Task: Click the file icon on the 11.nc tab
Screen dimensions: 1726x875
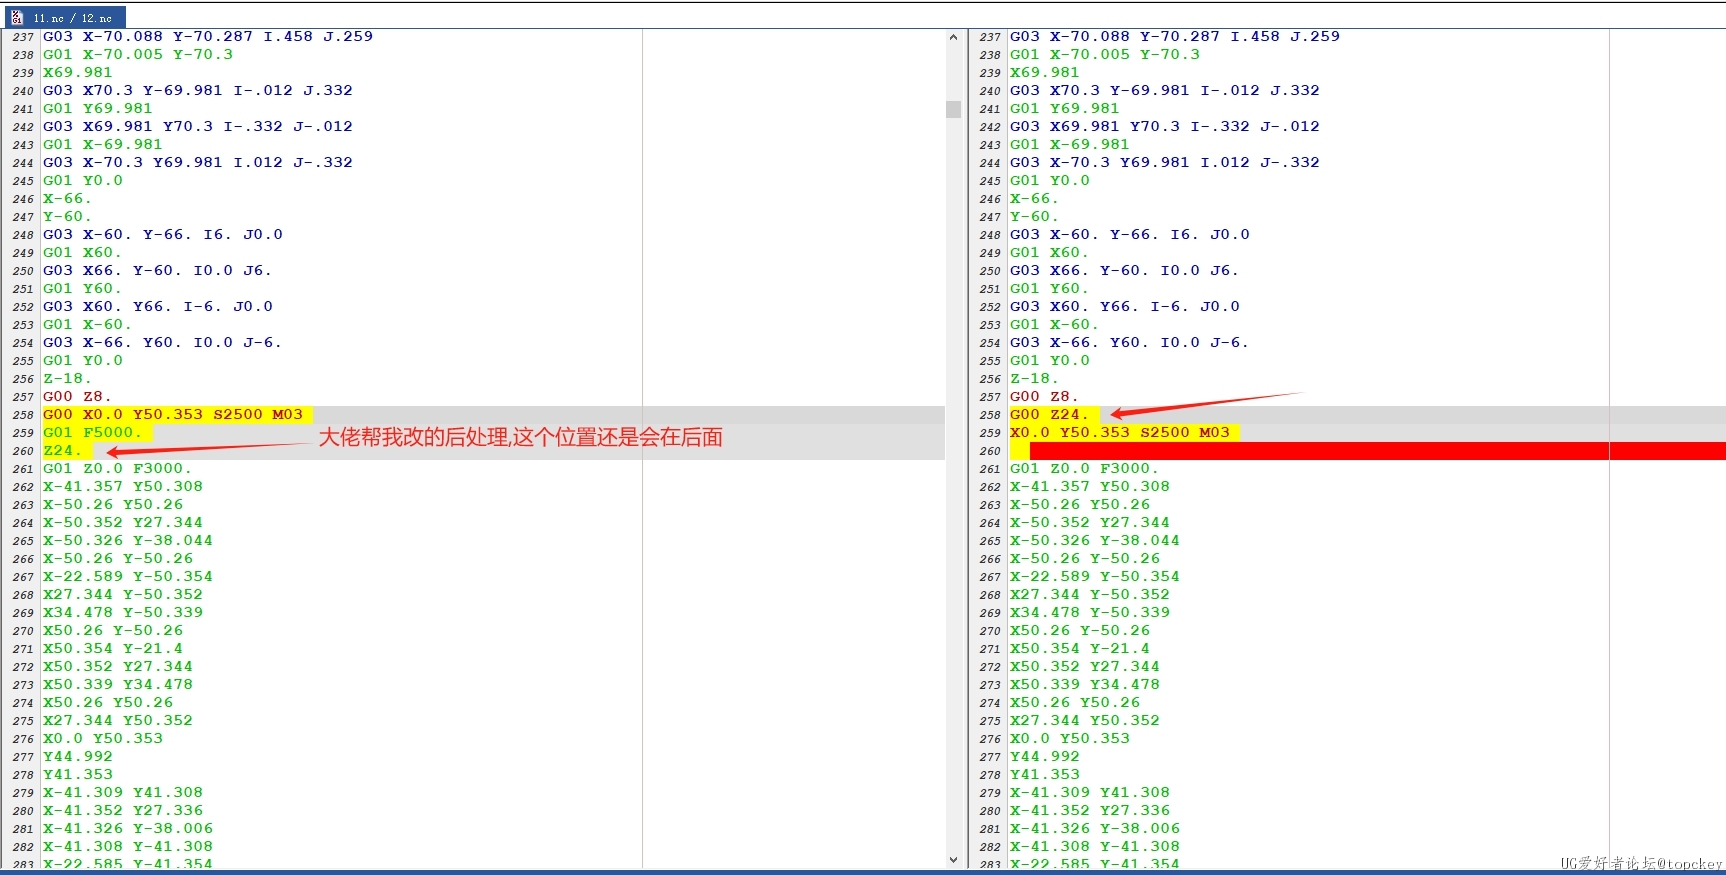Action: (x=17, y=17)
